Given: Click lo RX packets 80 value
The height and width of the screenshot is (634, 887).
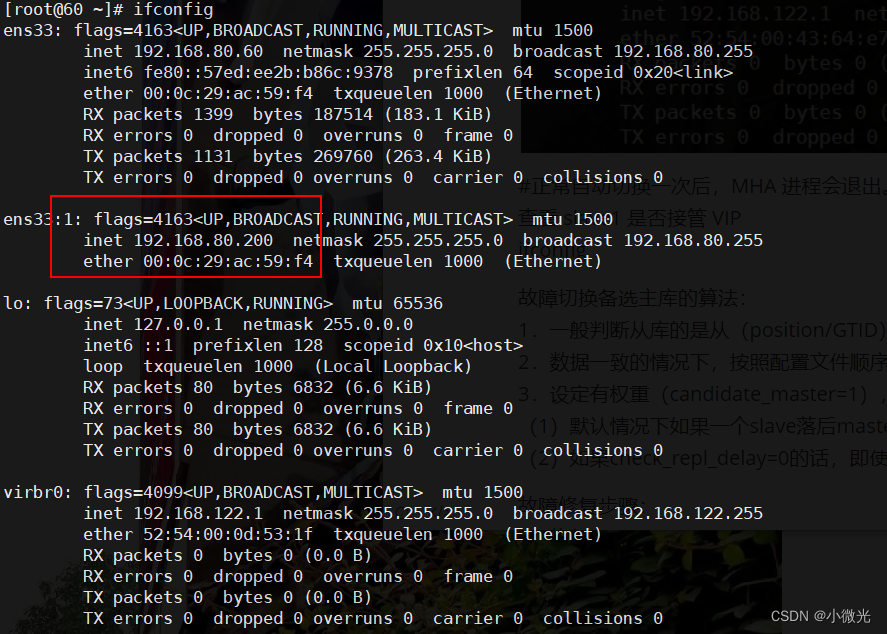Looking at the screenshot, I should tap(203, 387).
